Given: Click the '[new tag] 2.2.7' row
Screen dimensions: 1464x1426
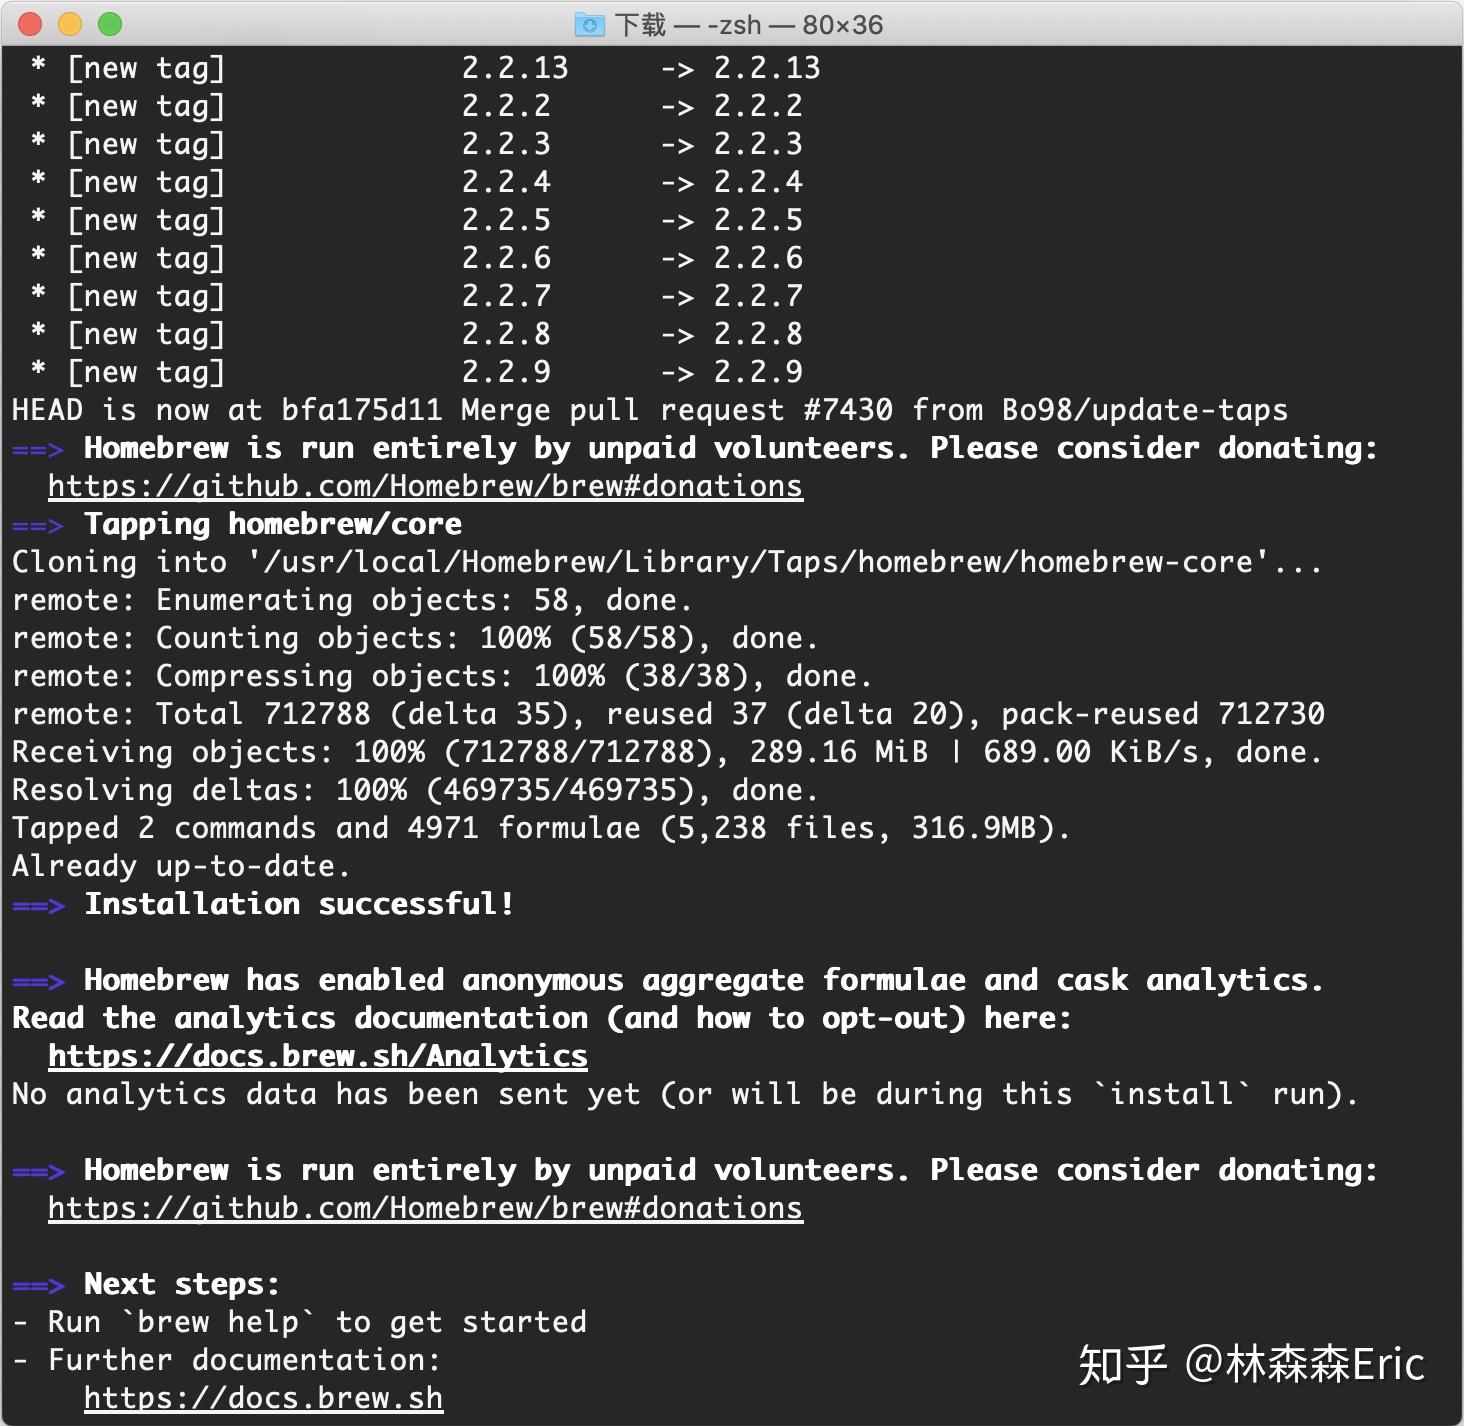Looking at the screenshot, I should (x=416, y=296).
